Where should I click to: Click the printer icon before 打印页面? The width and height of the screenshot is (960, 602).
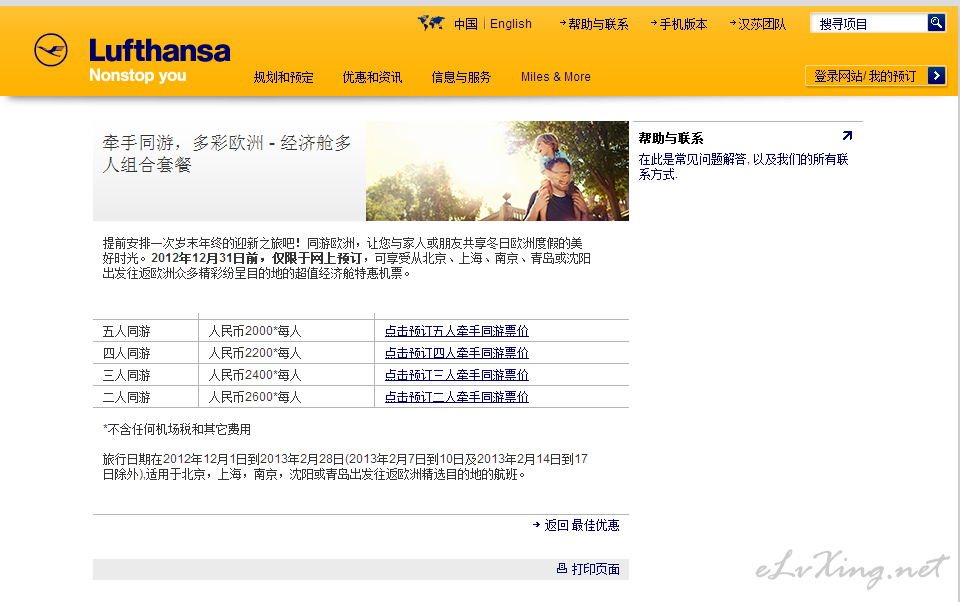561,568
